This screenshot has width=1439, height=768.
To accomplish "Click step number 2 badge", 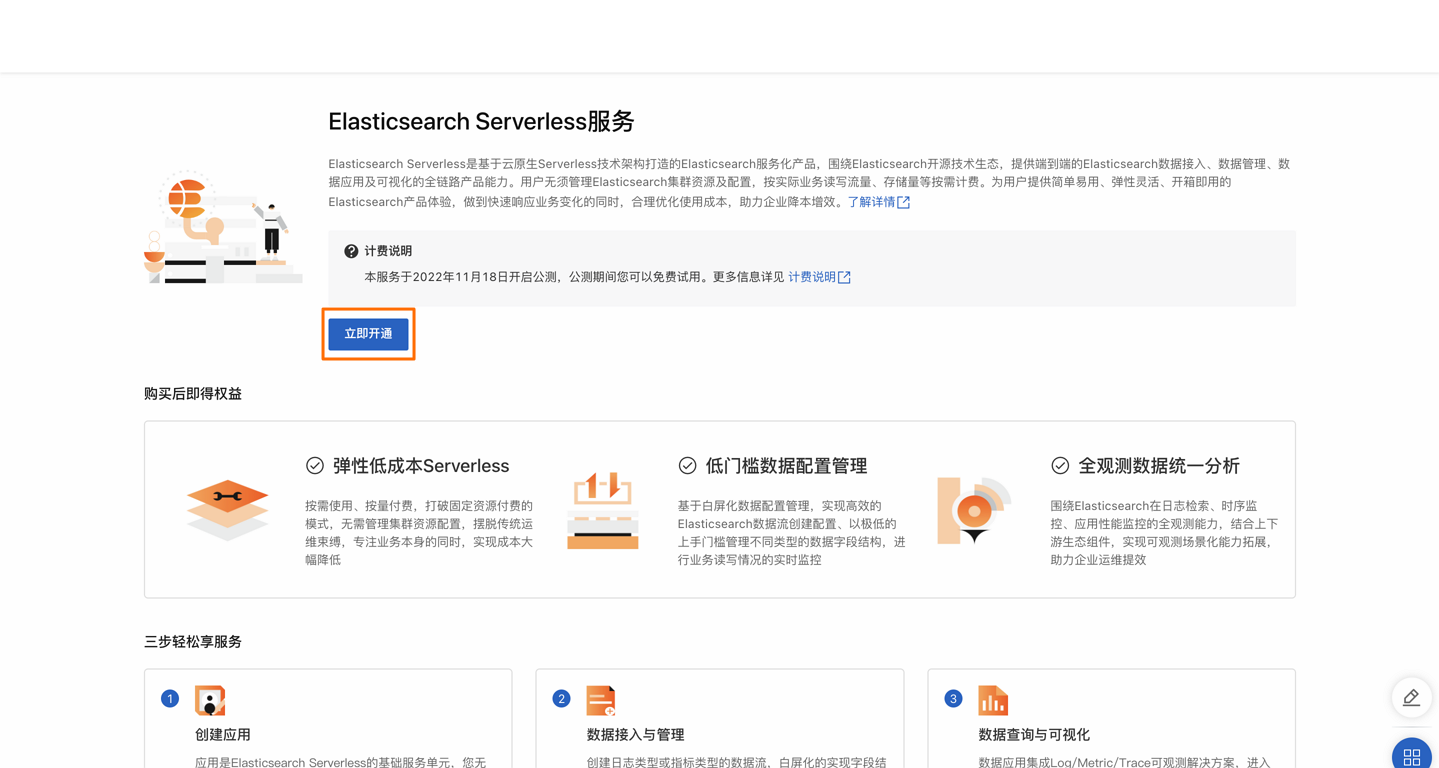I will [561, 698].
